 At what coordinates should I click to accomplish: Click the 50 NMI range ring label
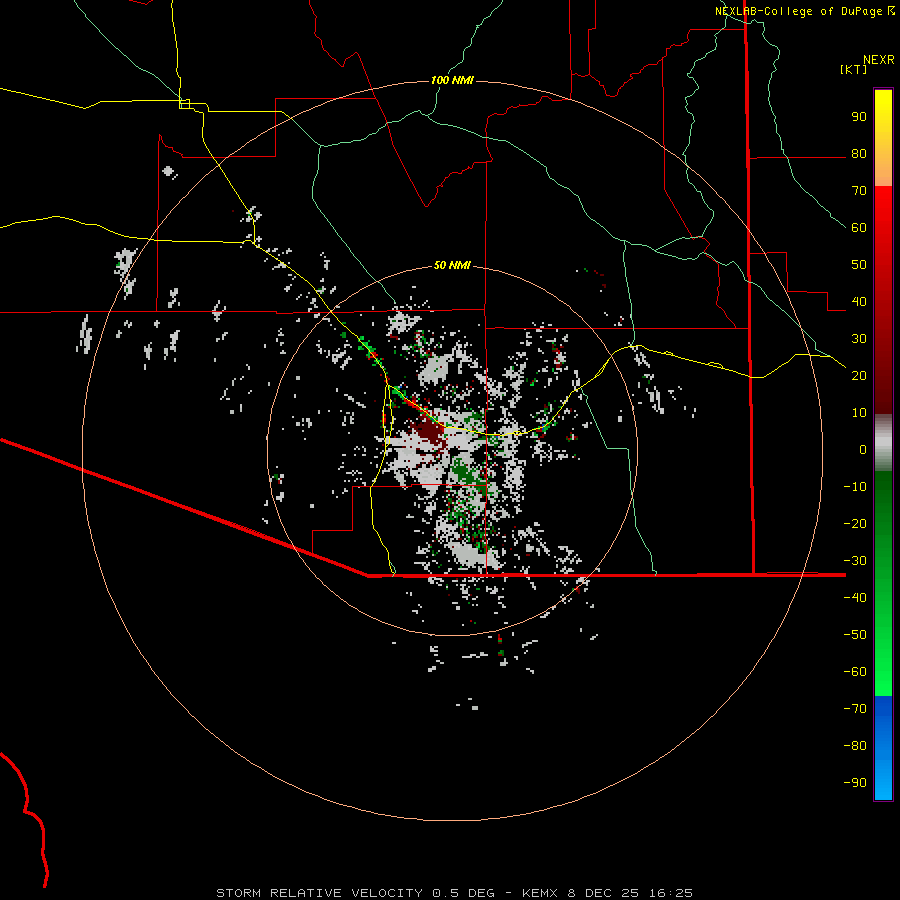(x=452, y=265)
